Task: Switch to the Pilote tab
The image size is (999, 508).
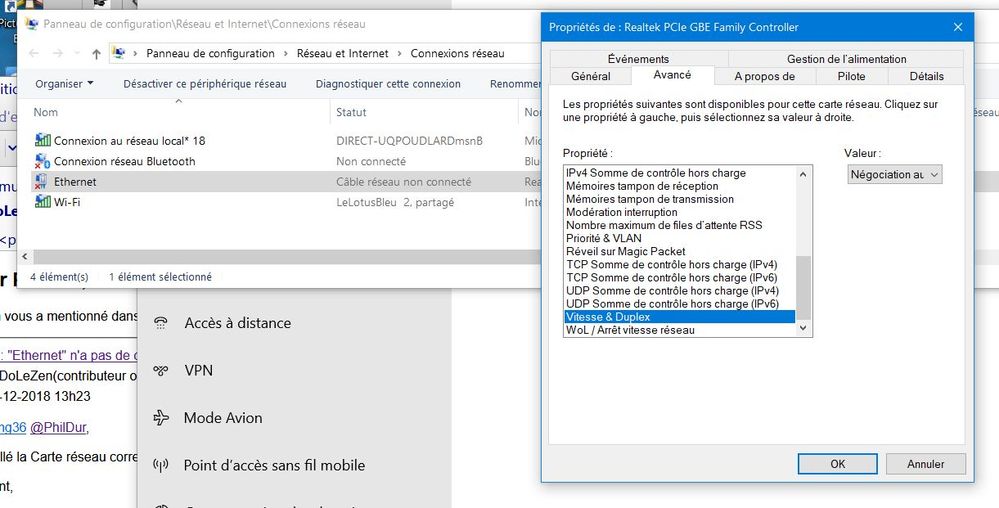Action: (851, 76)
